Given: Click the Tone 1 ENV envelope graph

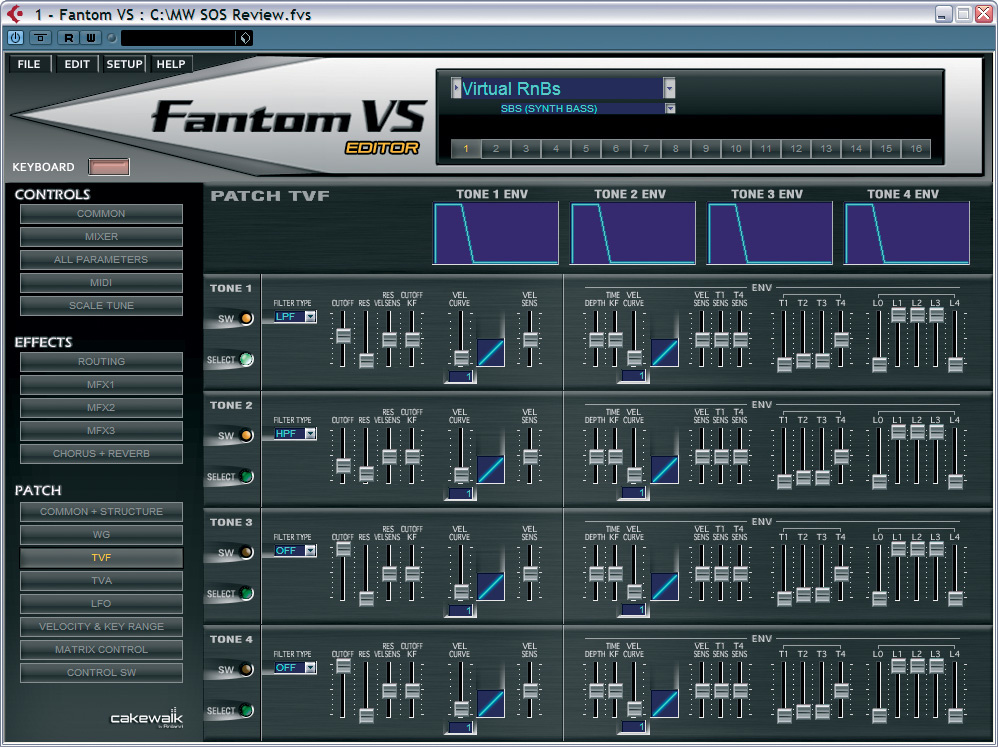Looking at the screenshot, I should click(495, 233).
